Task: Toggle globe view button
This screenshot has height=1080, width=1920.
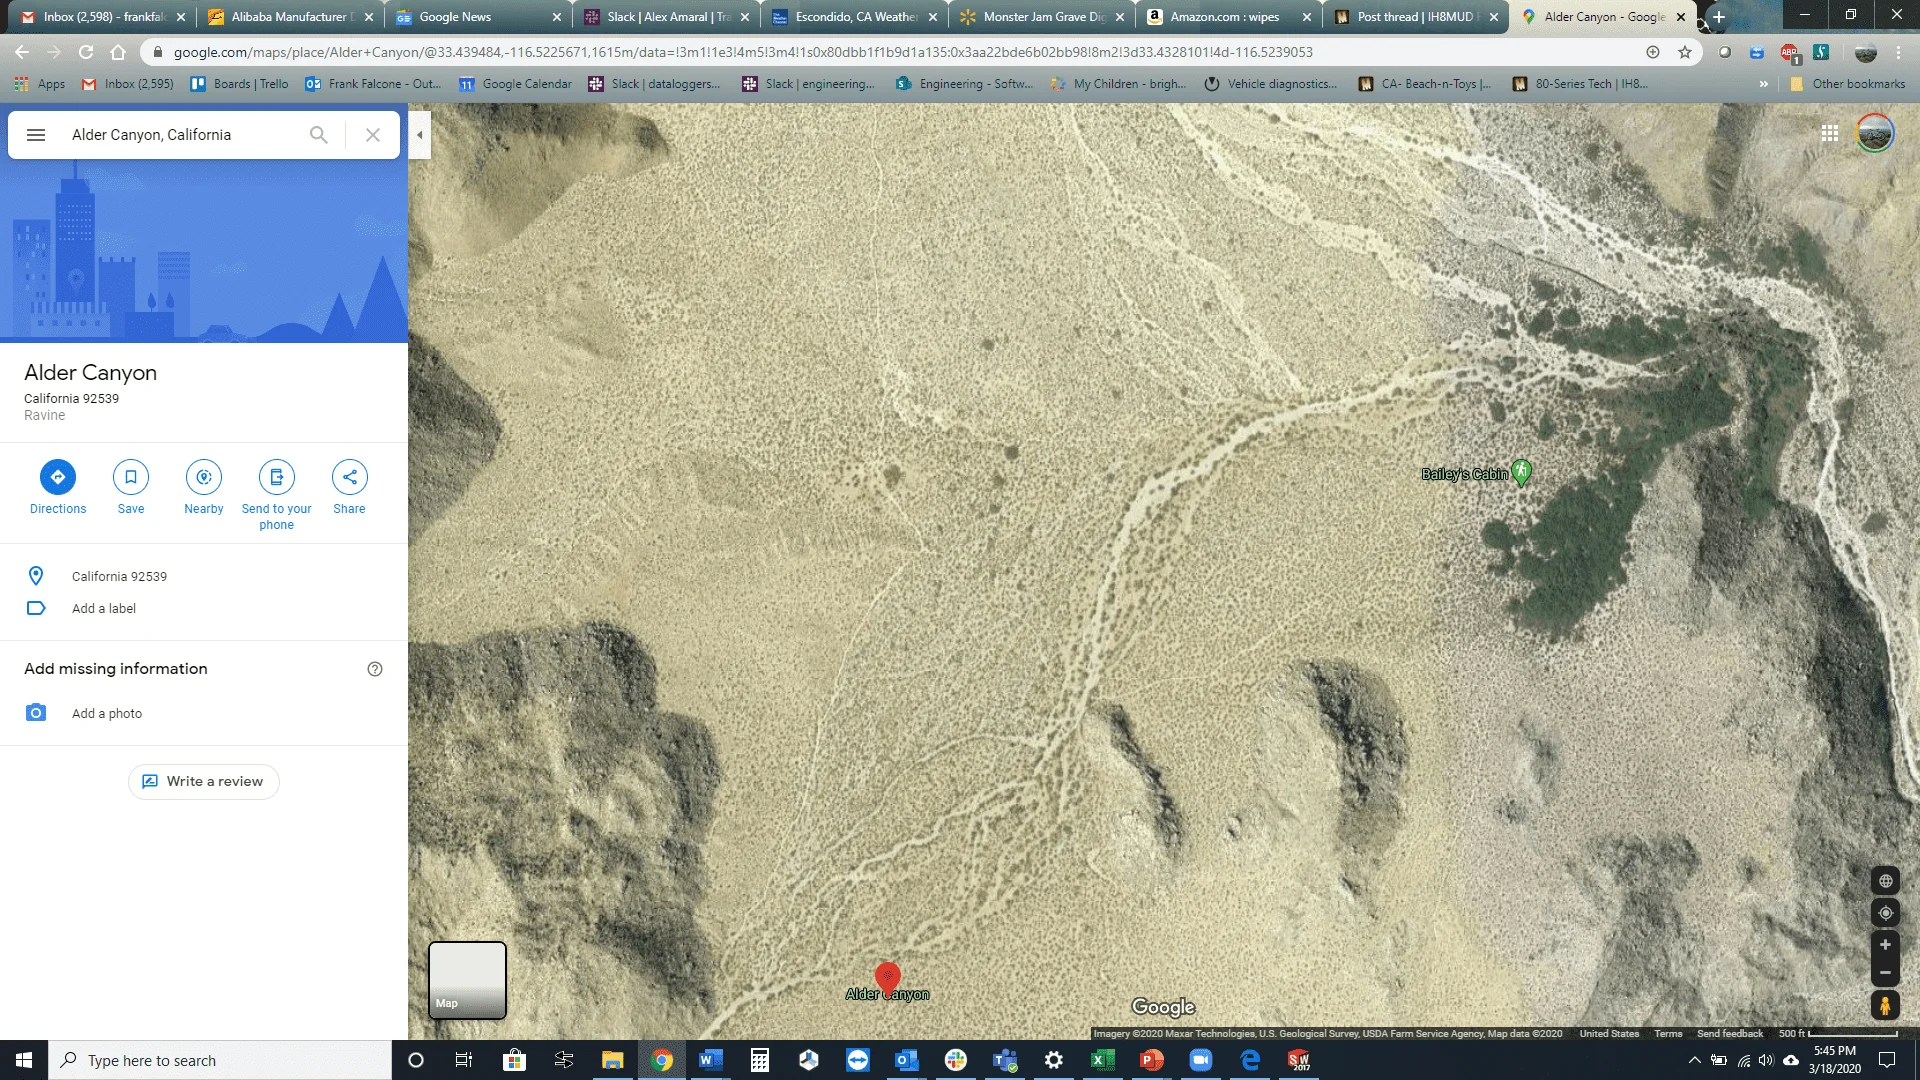Action: click(1885, 881)
